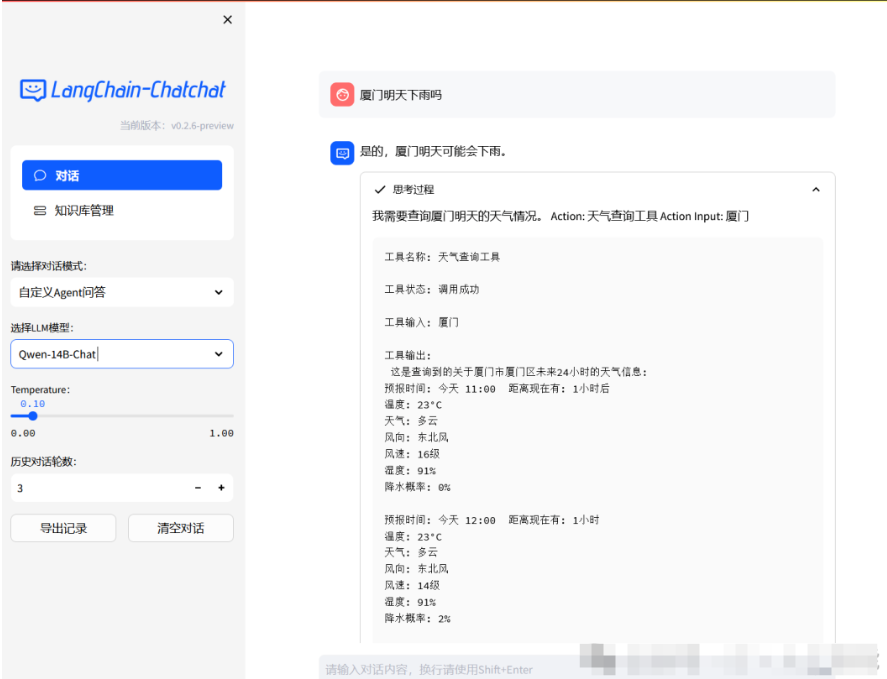The height and width of the screenshot is (679, 887).
Task: Click the 导出记录 button
Action: (63, 528)
